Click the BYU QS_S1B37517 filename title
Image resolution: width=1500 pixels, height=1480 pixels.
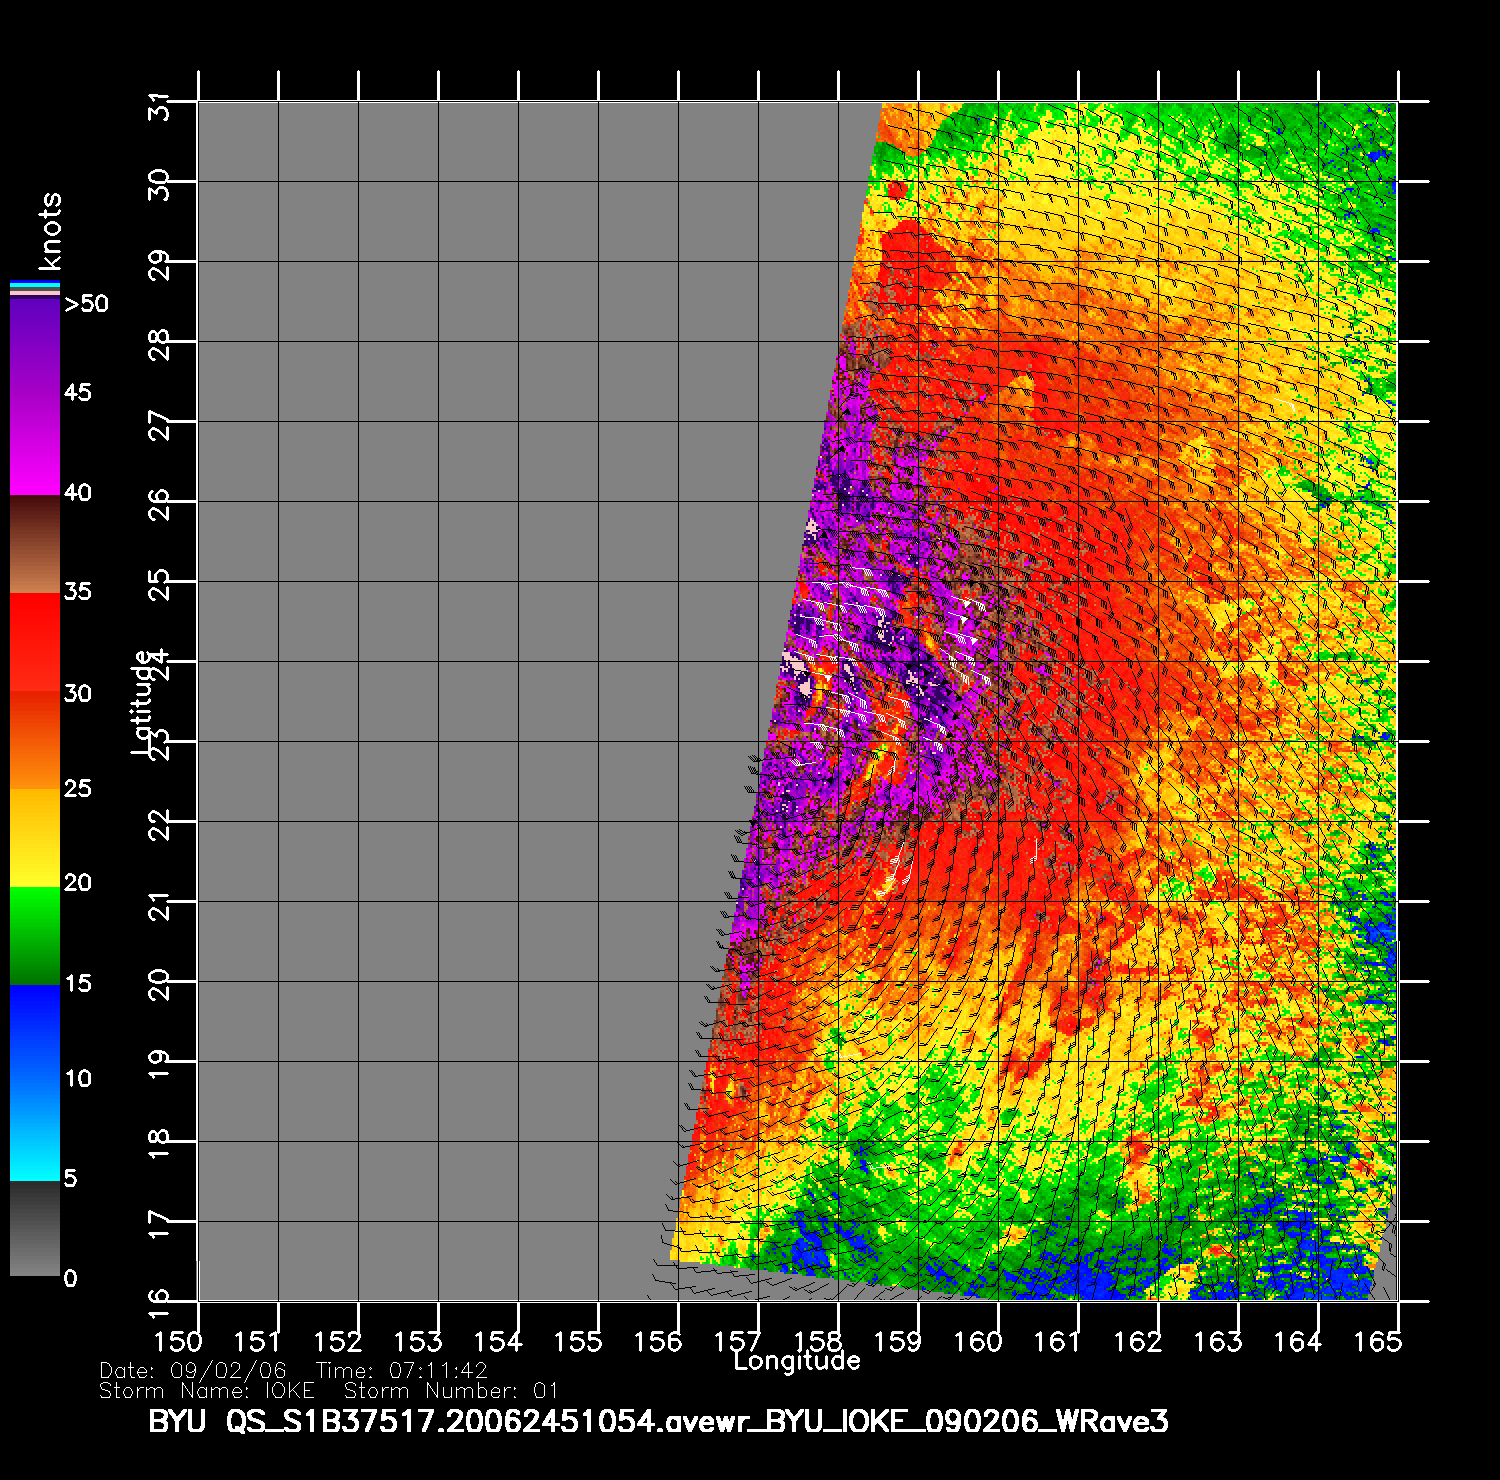[x=658, y=1421]
